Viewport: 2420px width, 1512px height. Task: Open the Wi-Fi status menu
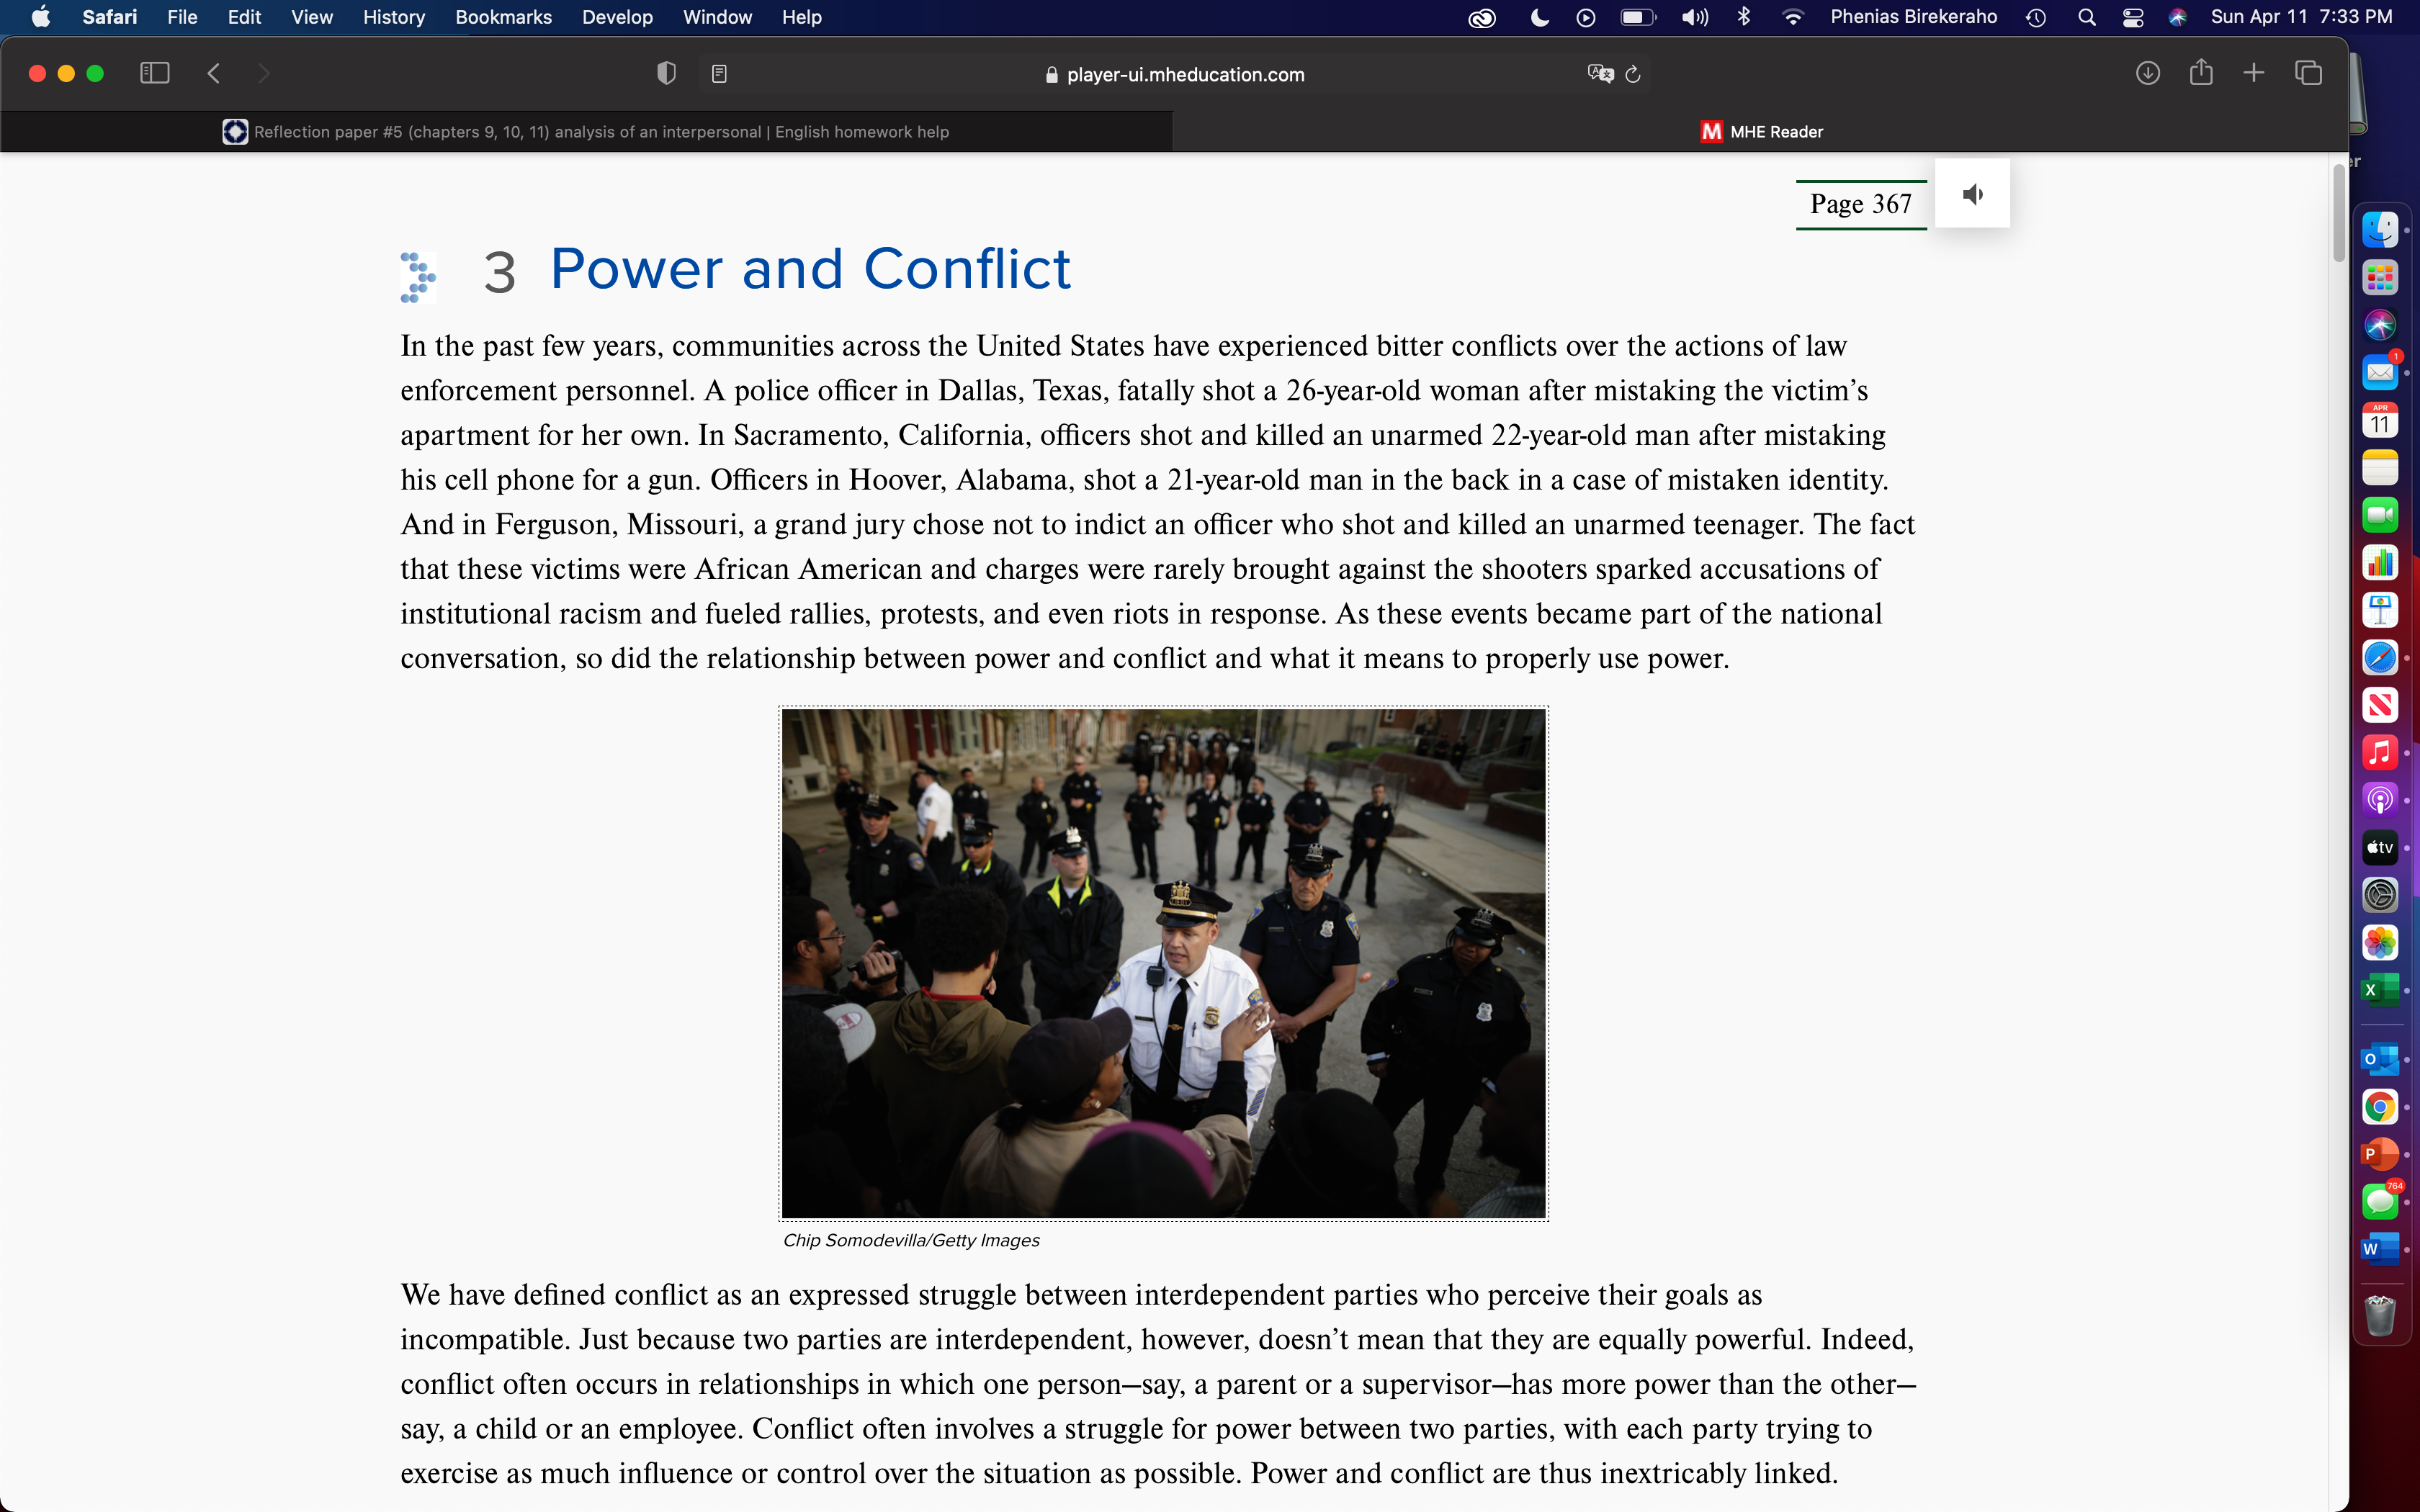tap(1793, 17)
